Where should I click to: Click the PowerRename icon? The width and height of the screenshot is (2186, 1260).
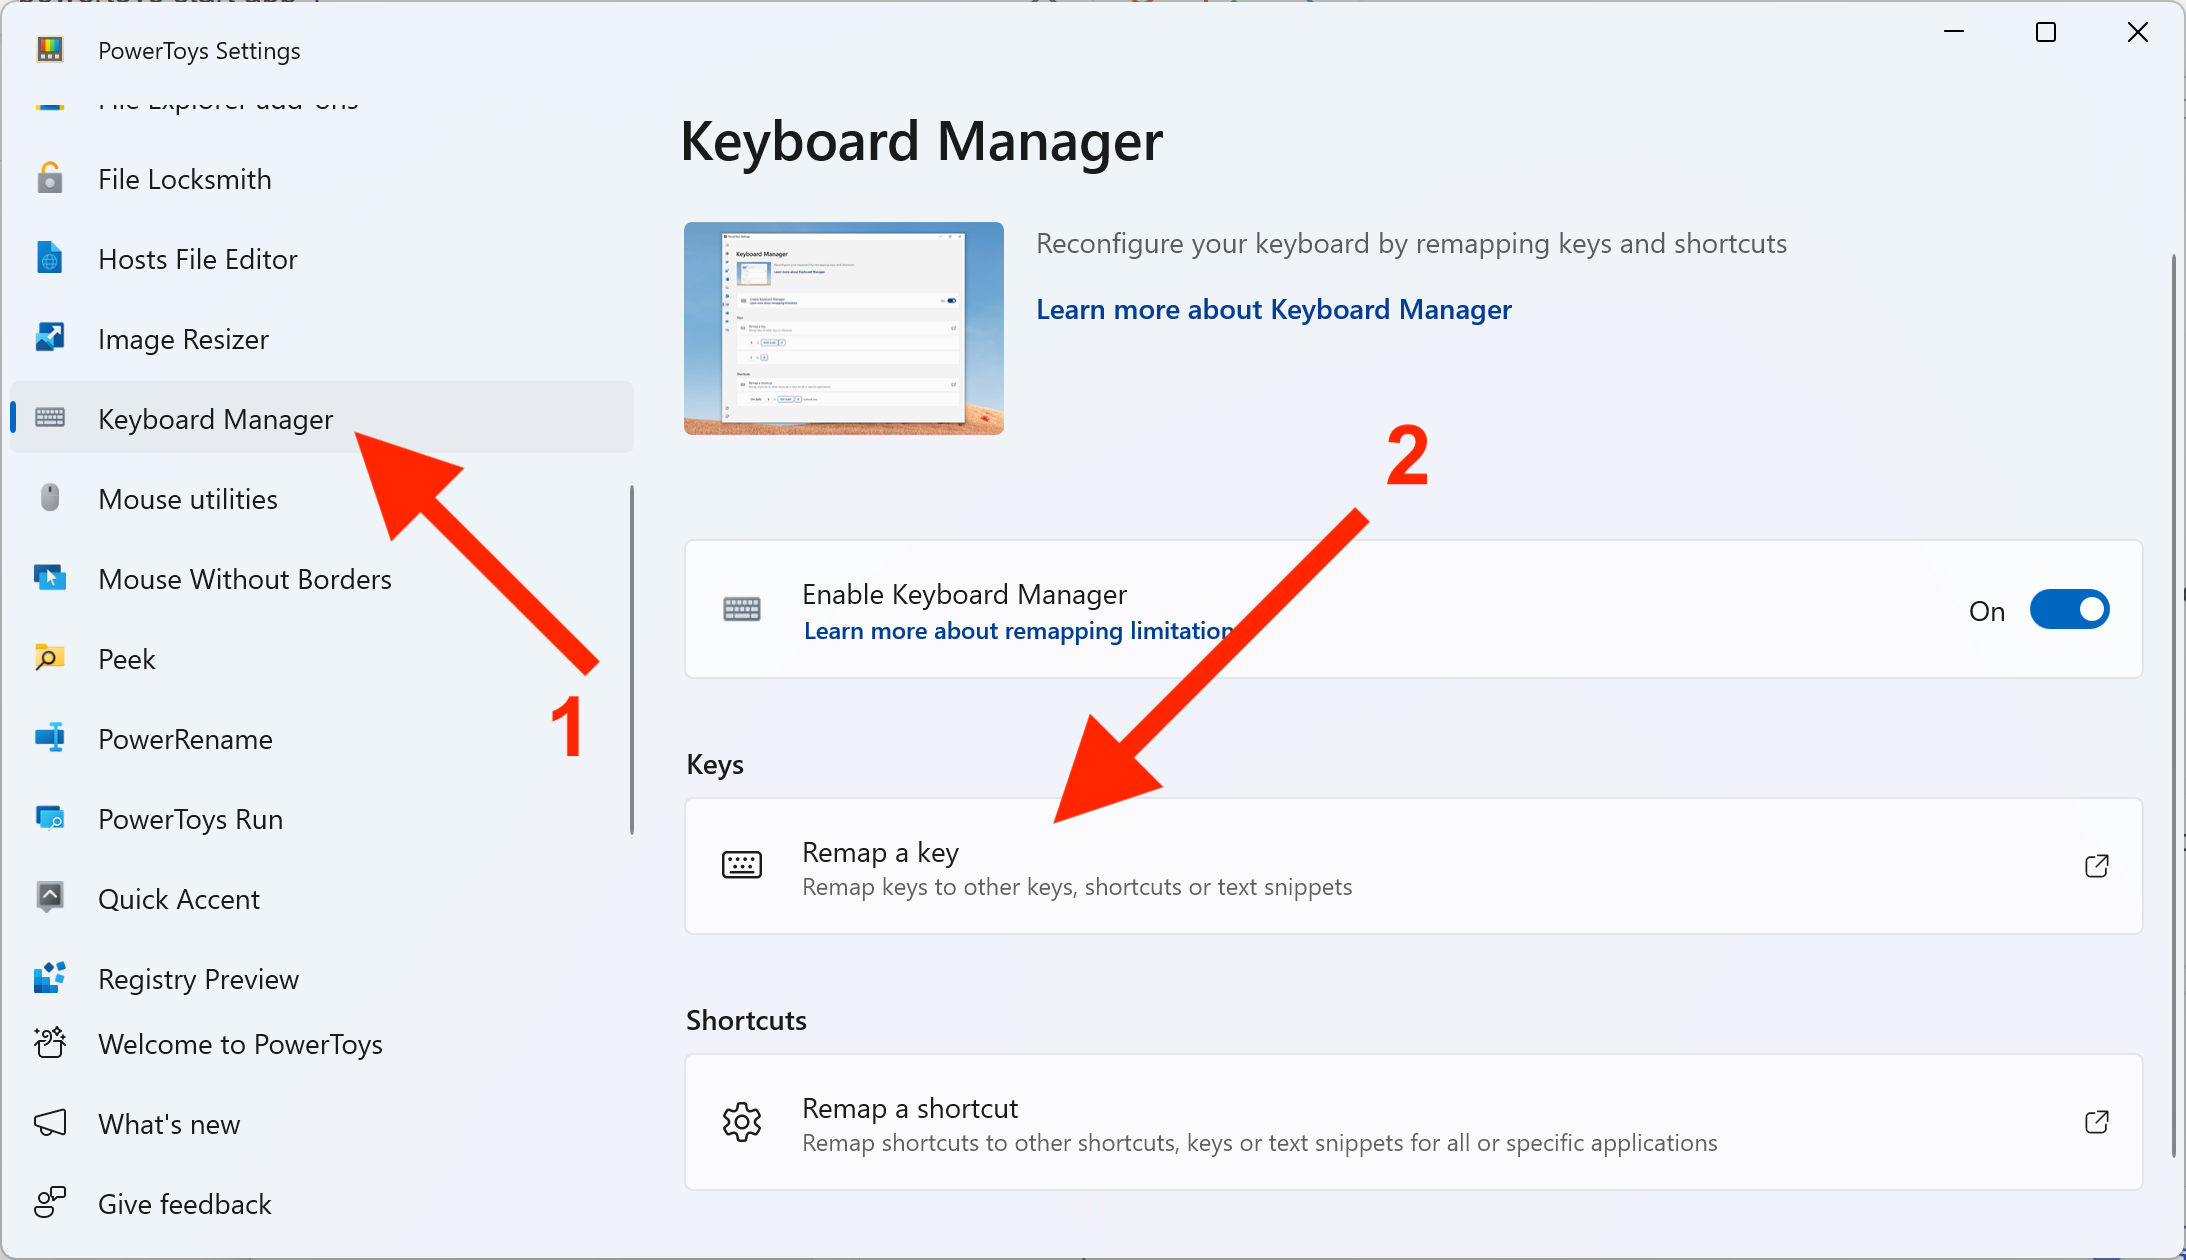[50, 738]
